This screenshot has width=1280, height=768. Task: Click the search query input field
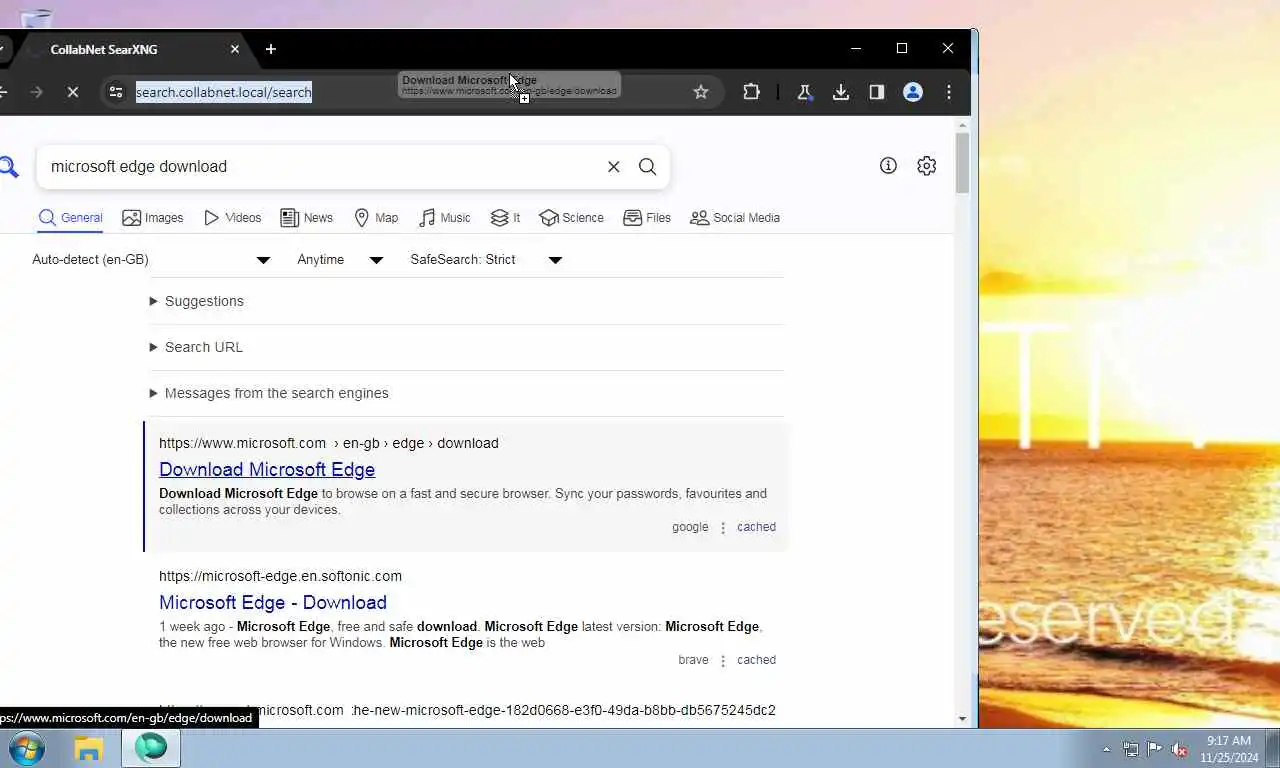[x=320, y=167]
